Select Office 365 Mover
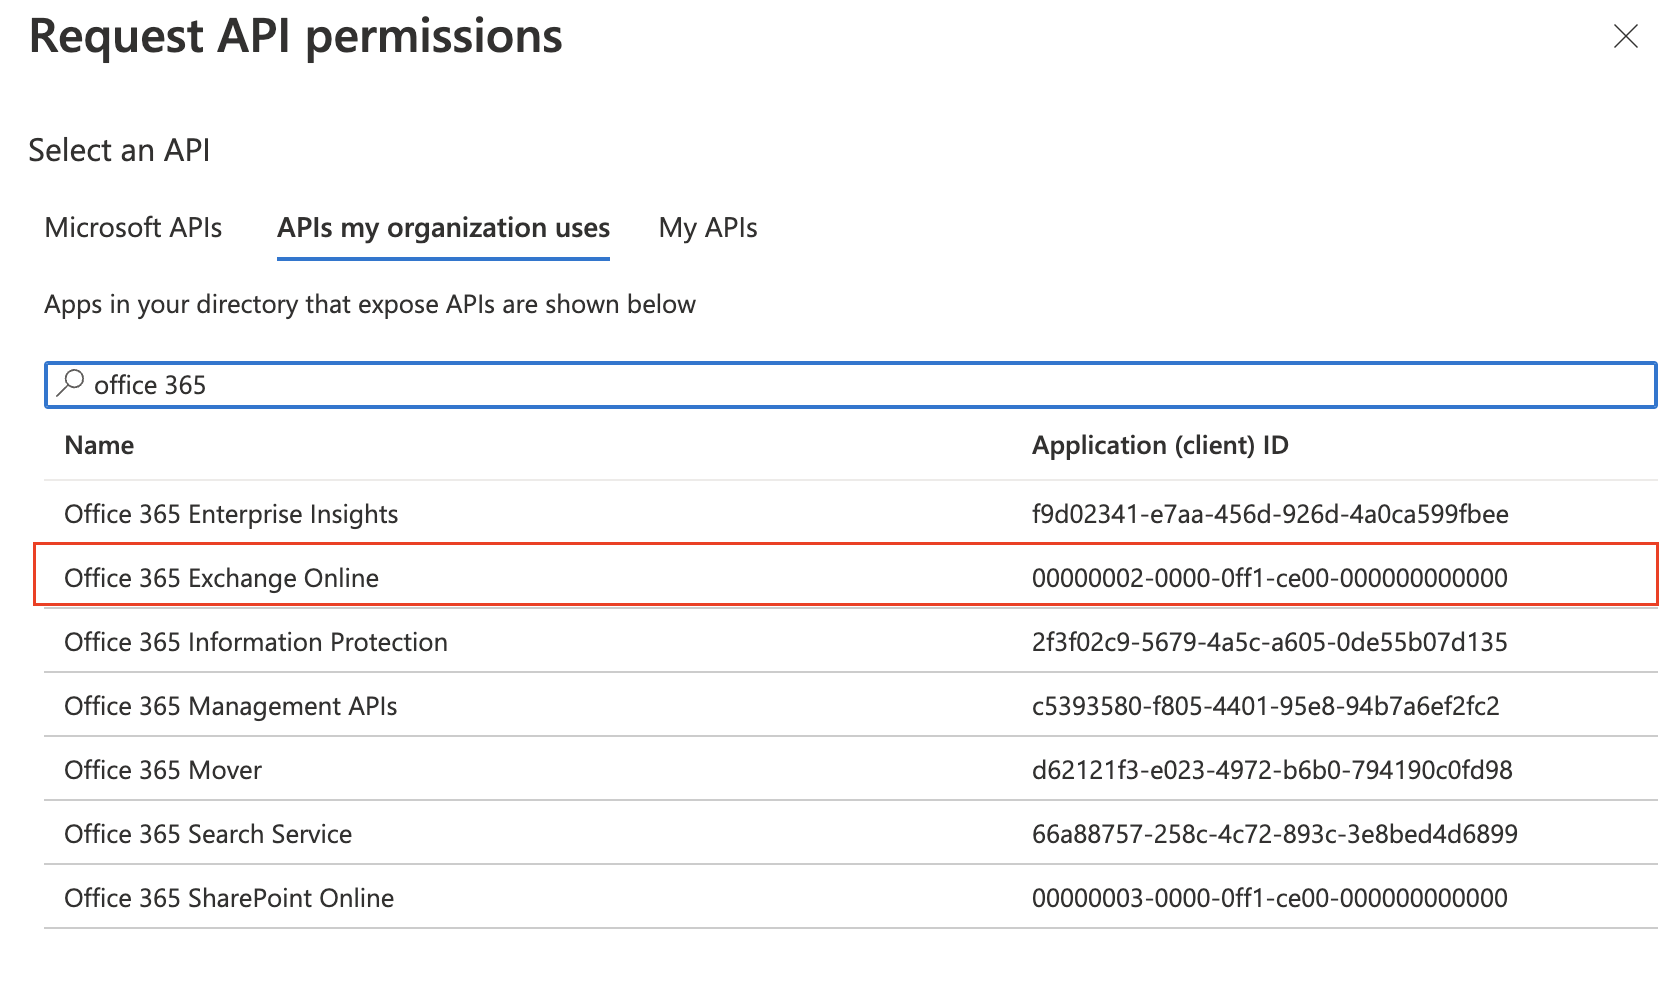Viewport: 1676px width, 998px height. 163,770
